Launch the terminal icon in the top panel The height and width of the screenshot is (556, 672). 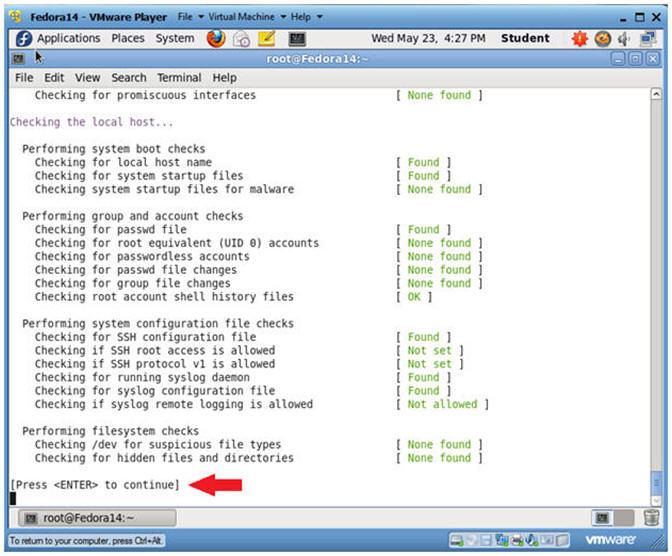point(297,39)
